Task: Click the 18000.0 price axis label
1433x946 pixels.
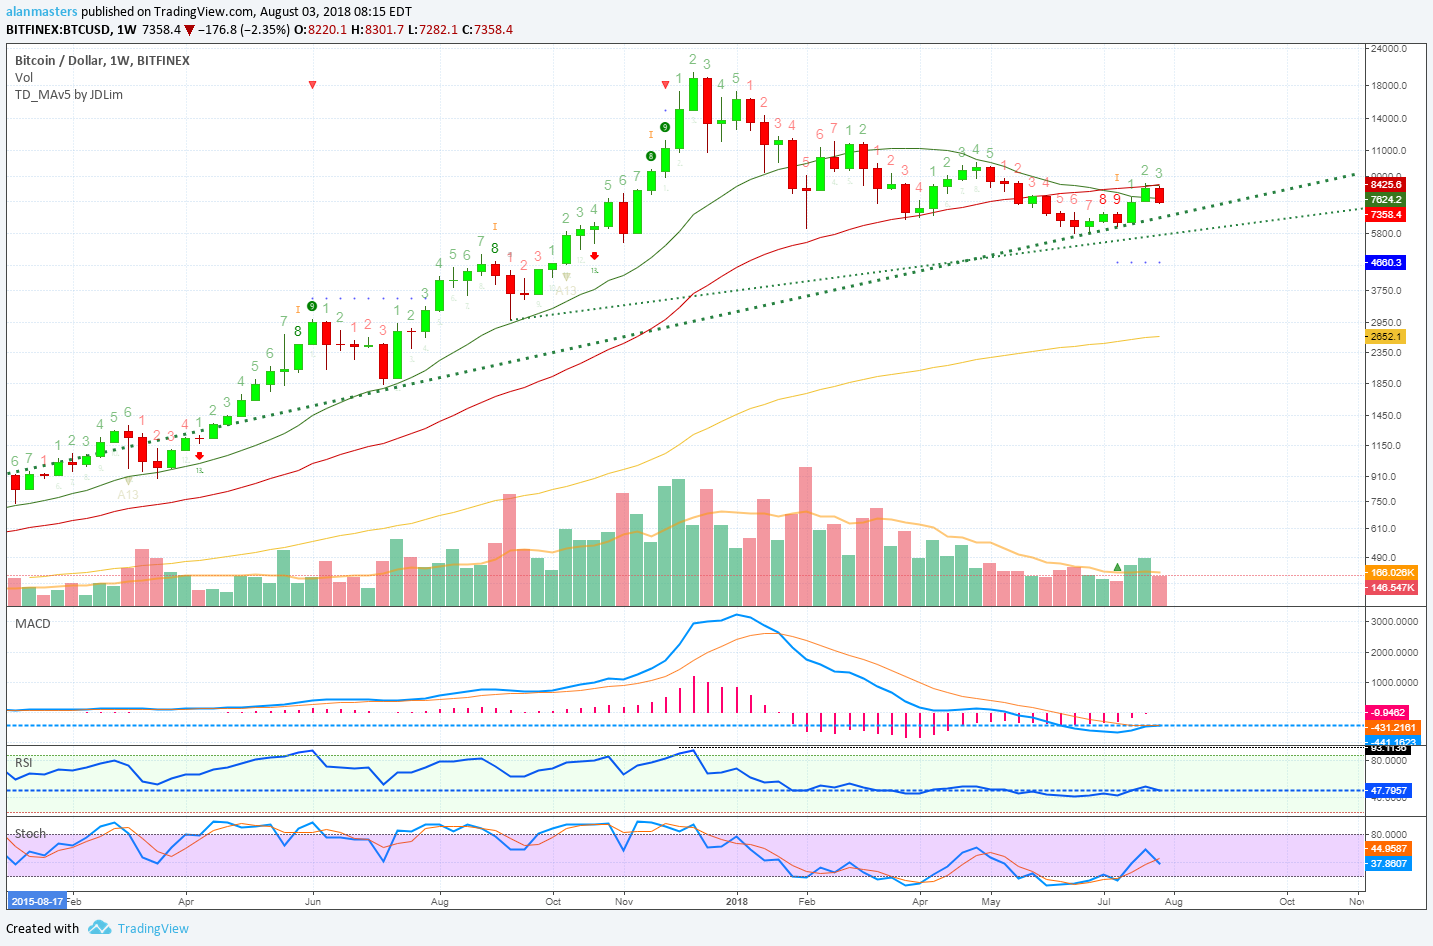Action: pyautogui.click(x=1389, y=86)
